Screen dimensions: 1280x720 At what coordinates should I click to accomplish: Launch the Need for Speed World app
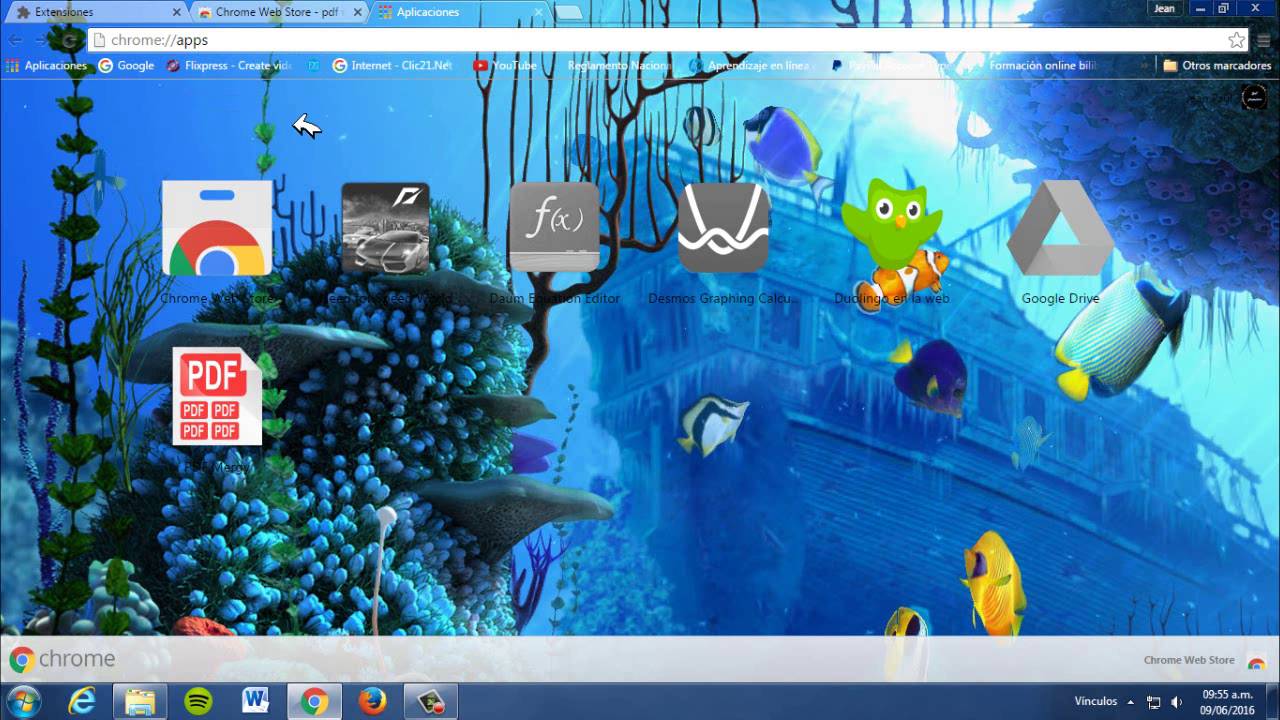coord(386,228)
